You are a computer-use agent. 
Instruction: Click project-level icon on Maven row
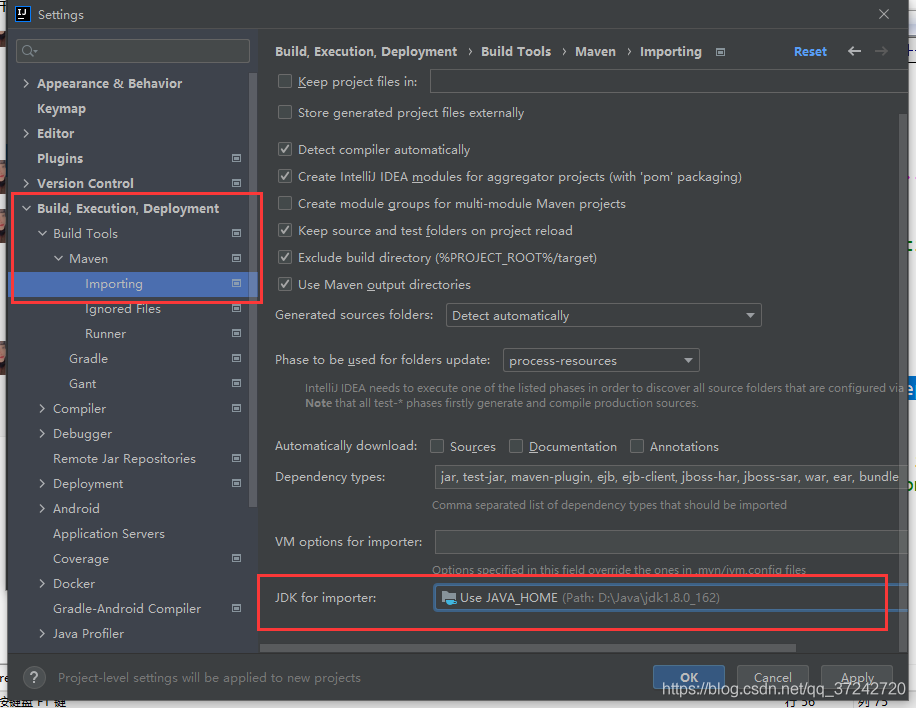(x=237, y=258)
